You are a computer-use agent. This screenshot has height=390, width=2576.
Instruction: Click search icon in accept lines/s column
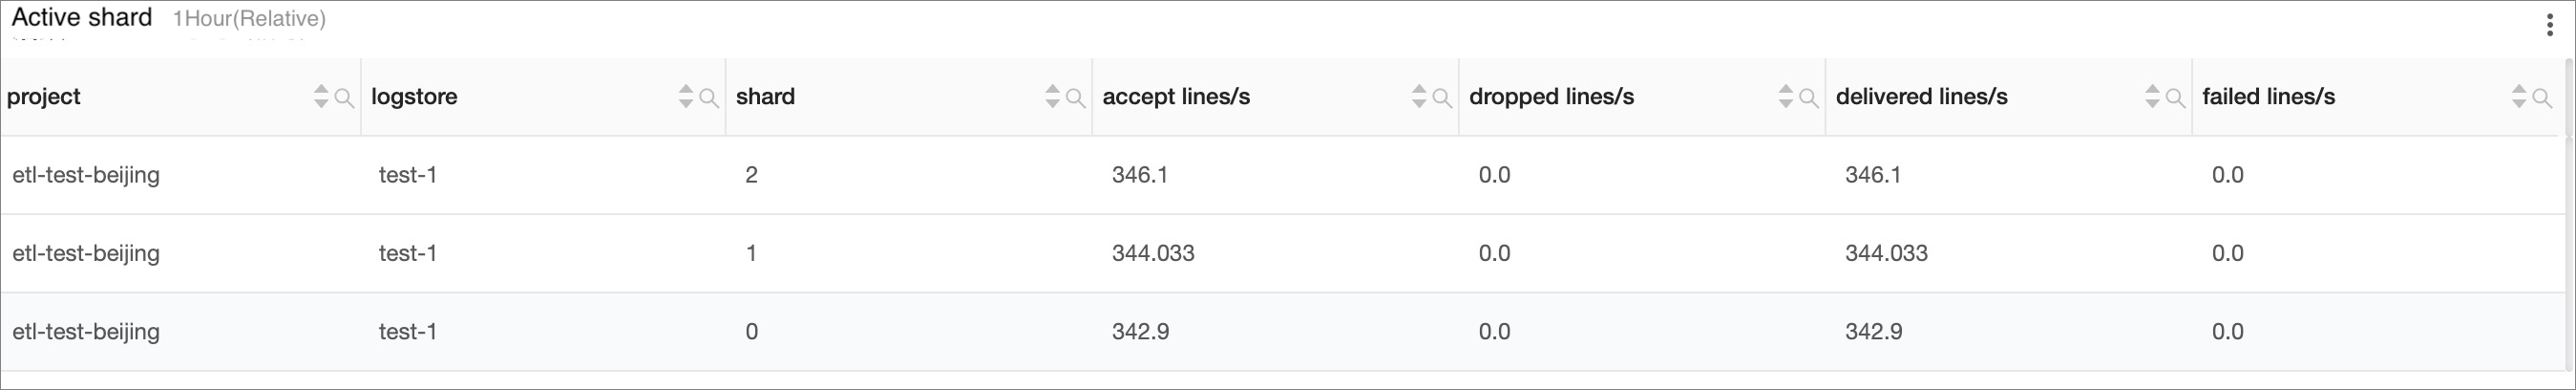[1442, 98]
